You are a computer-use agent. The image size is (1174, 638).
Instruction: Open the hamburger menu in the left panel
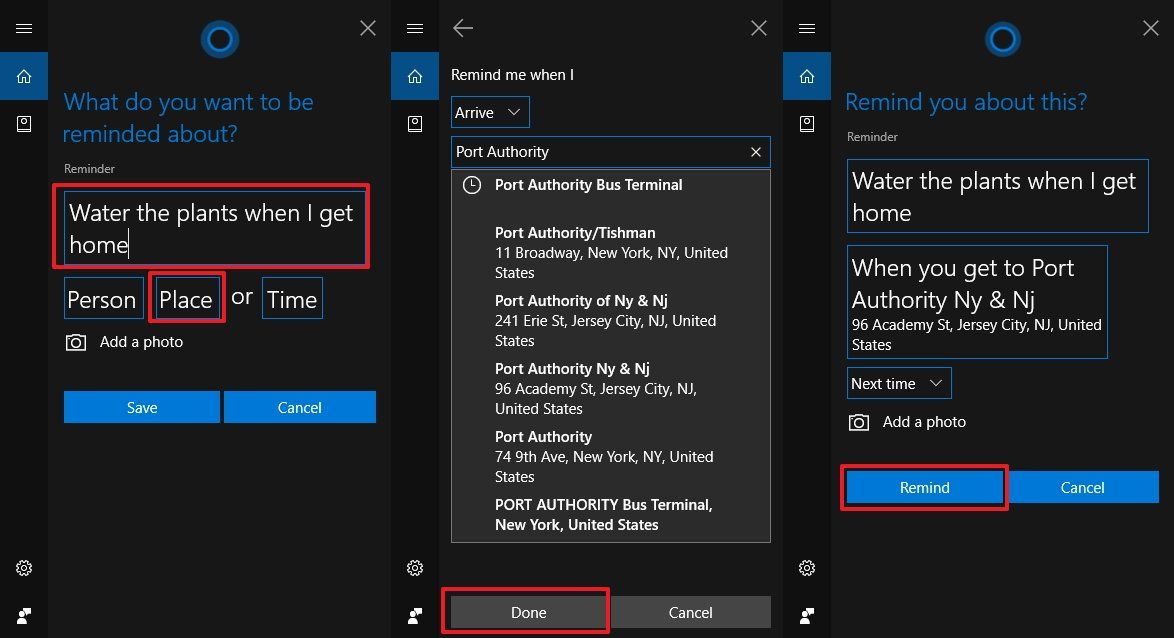[x=24, y=27]
